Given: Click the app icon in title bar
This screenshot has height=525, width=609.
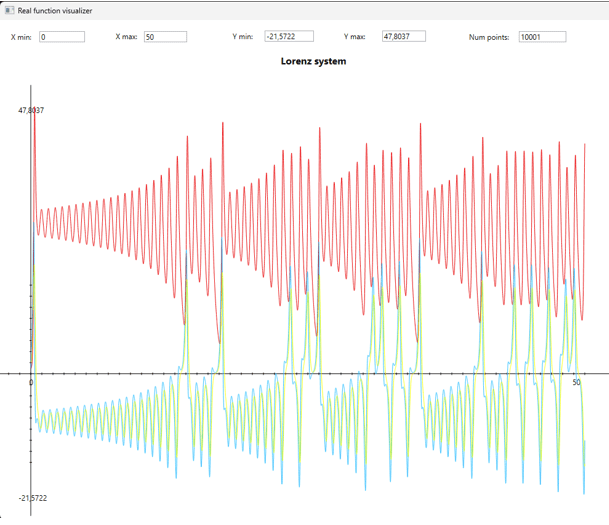Looking at the screenshot, I should (8, 8).
